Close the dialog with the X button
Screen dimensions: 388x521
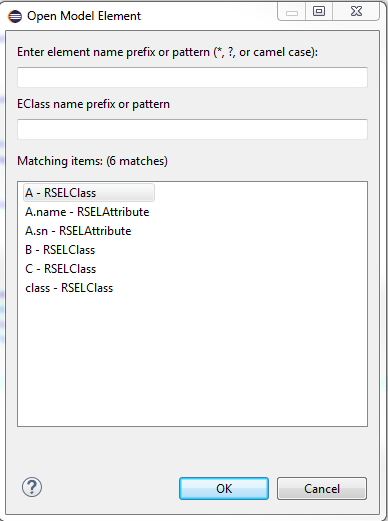[356, 12]
